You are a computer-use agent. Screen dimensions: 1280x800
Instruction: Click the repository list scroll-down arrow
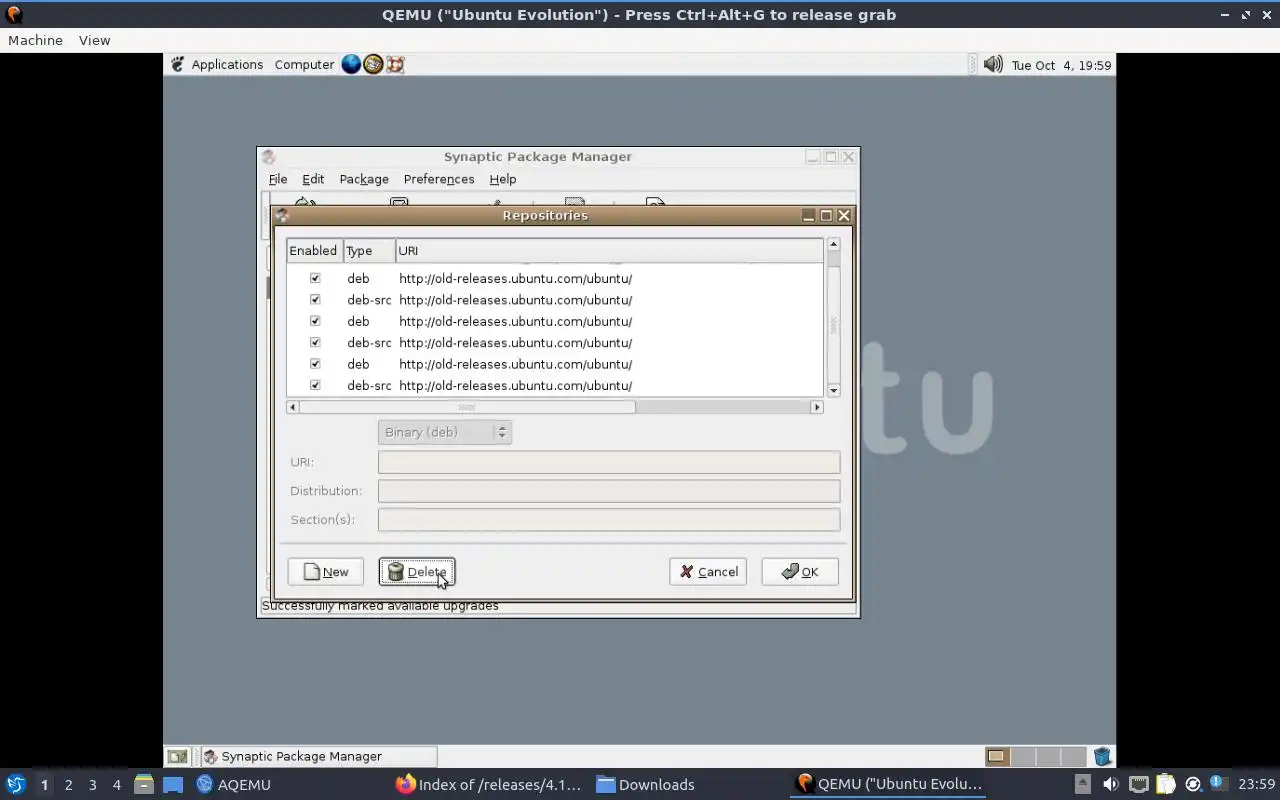(833, 390)
